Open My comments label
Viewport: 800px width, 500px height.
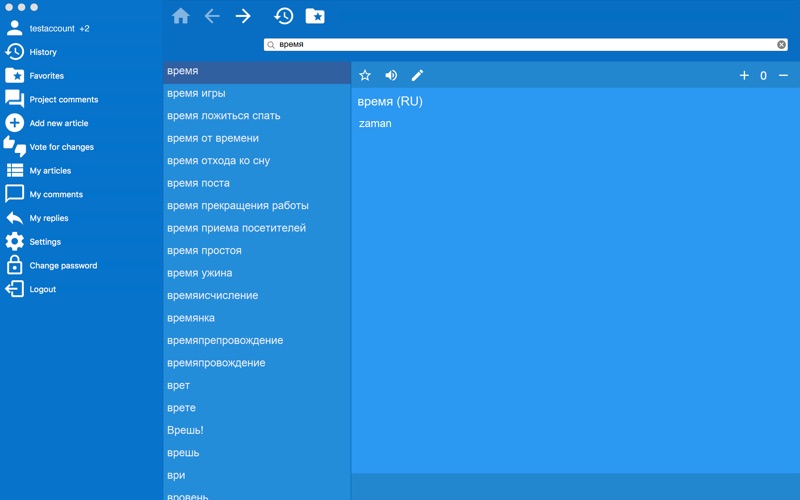tap(56, 194)
